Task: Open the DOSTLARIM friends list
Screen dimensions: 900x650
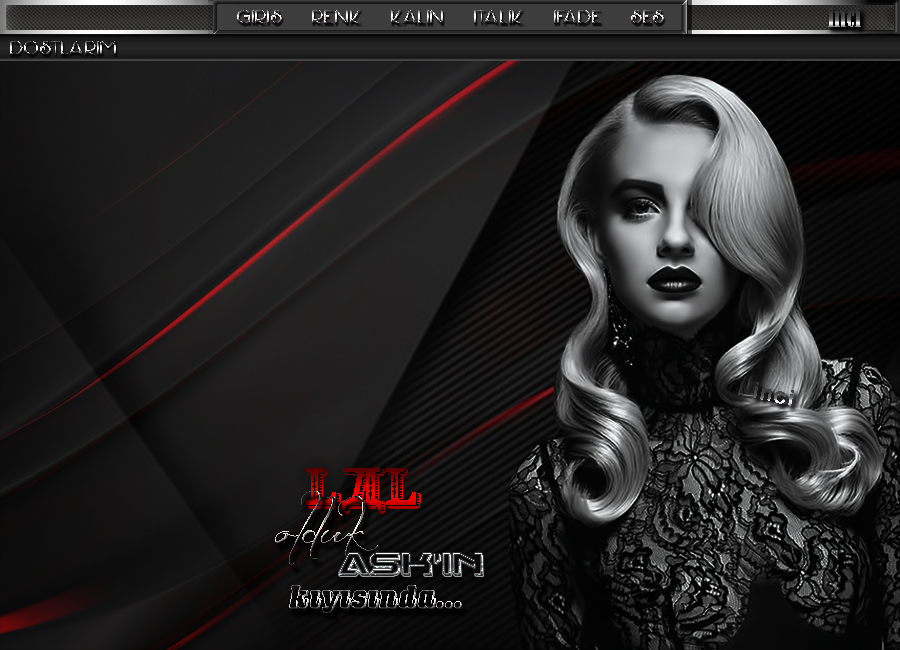Action: (x=62, y=47)
